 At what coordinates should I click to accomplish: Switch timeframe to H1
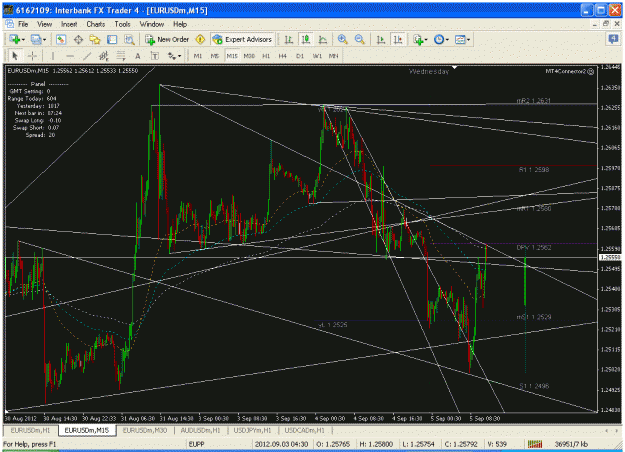(x=266, y=56)
